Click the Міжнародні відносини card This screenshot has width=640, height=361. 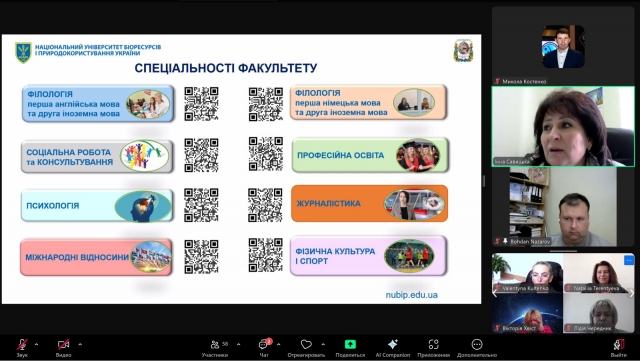[96, 257]
